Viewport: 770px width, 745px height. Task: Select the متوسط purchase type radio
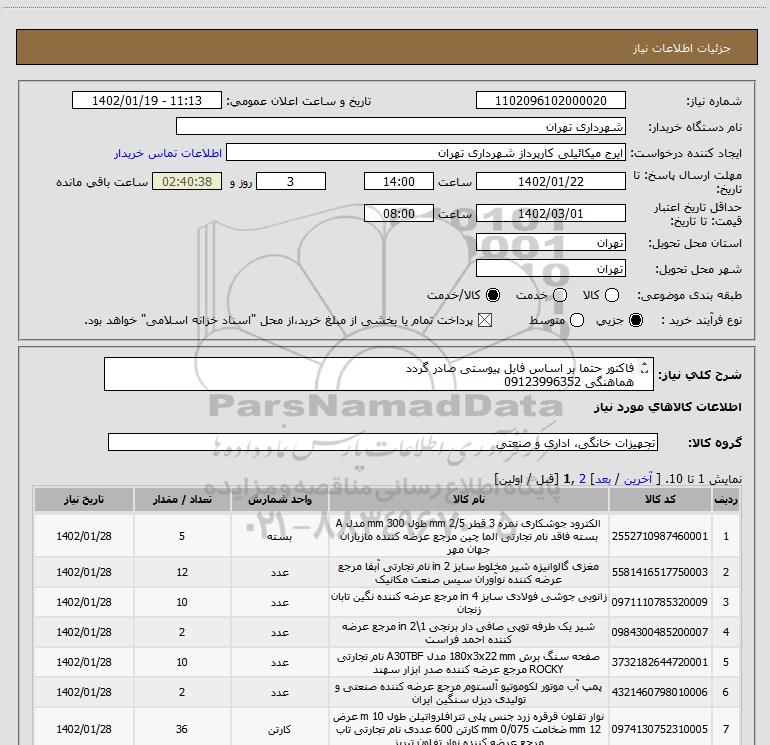[577, 320]
